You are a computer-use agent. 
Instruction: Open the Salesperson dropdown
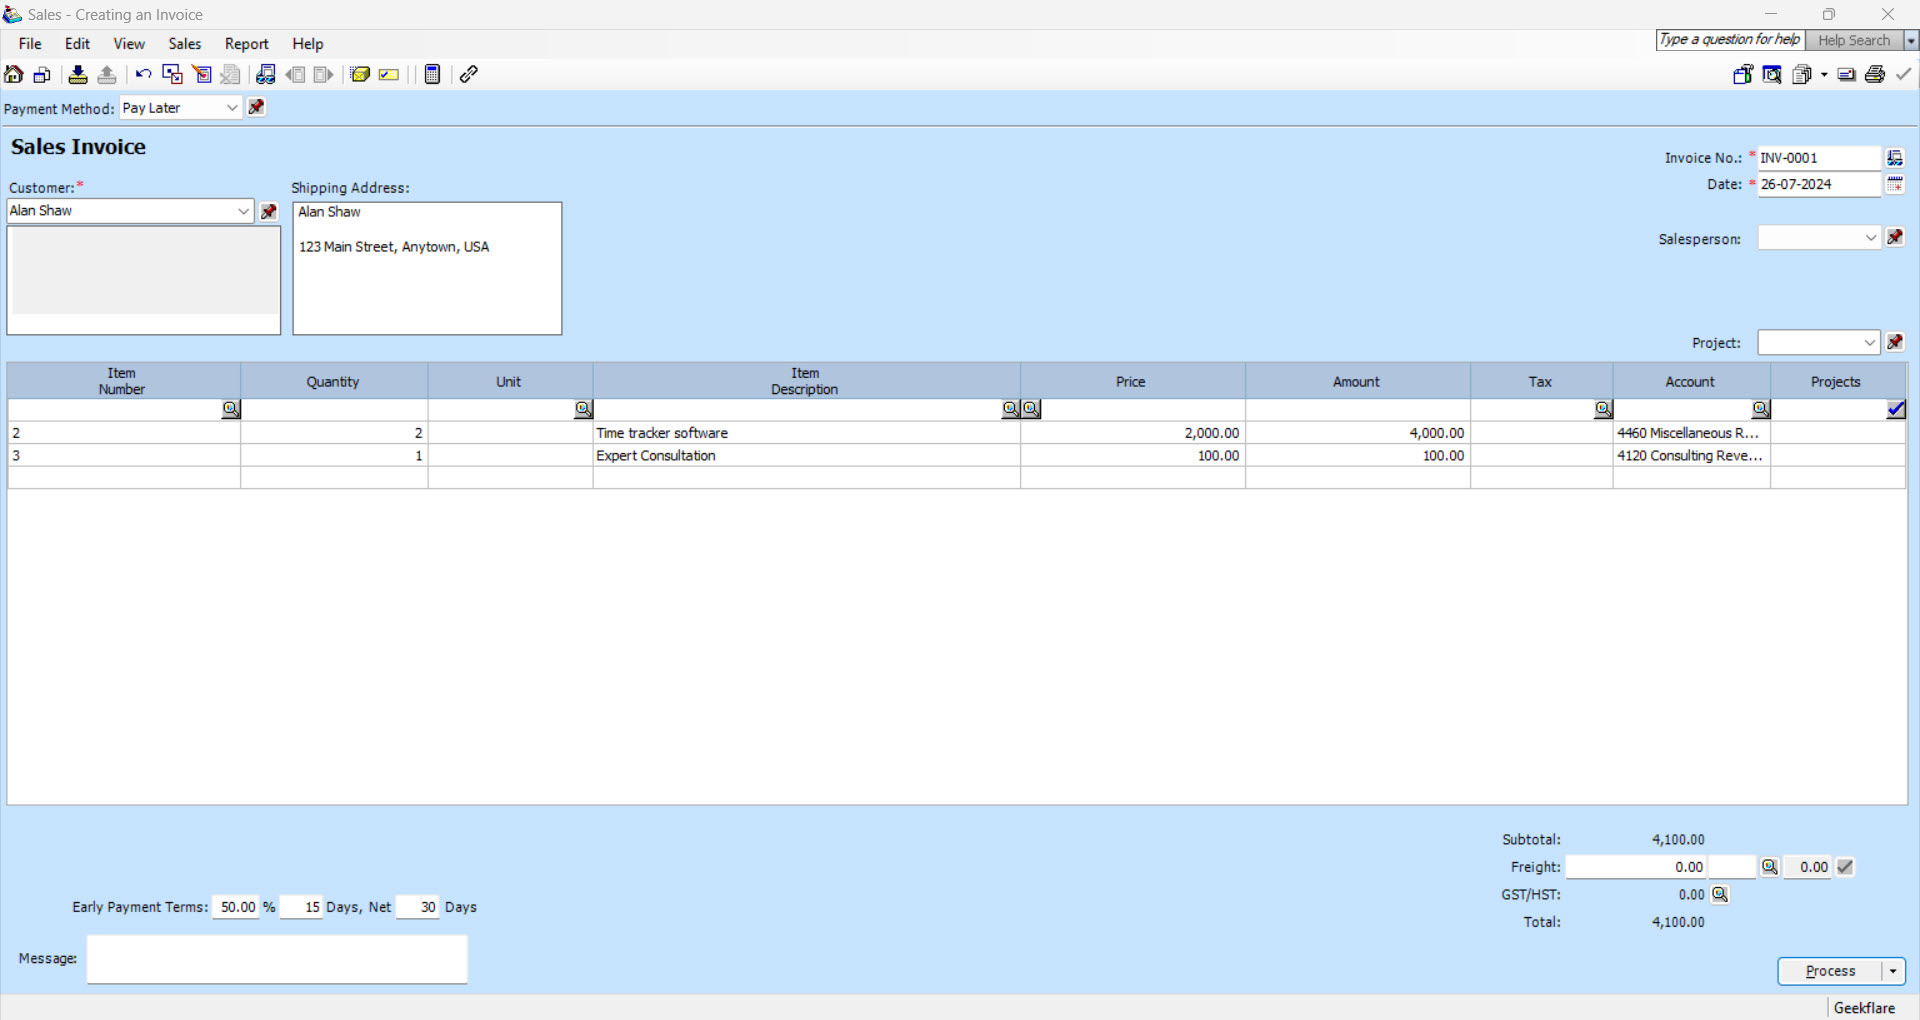tap(1870, 238)
